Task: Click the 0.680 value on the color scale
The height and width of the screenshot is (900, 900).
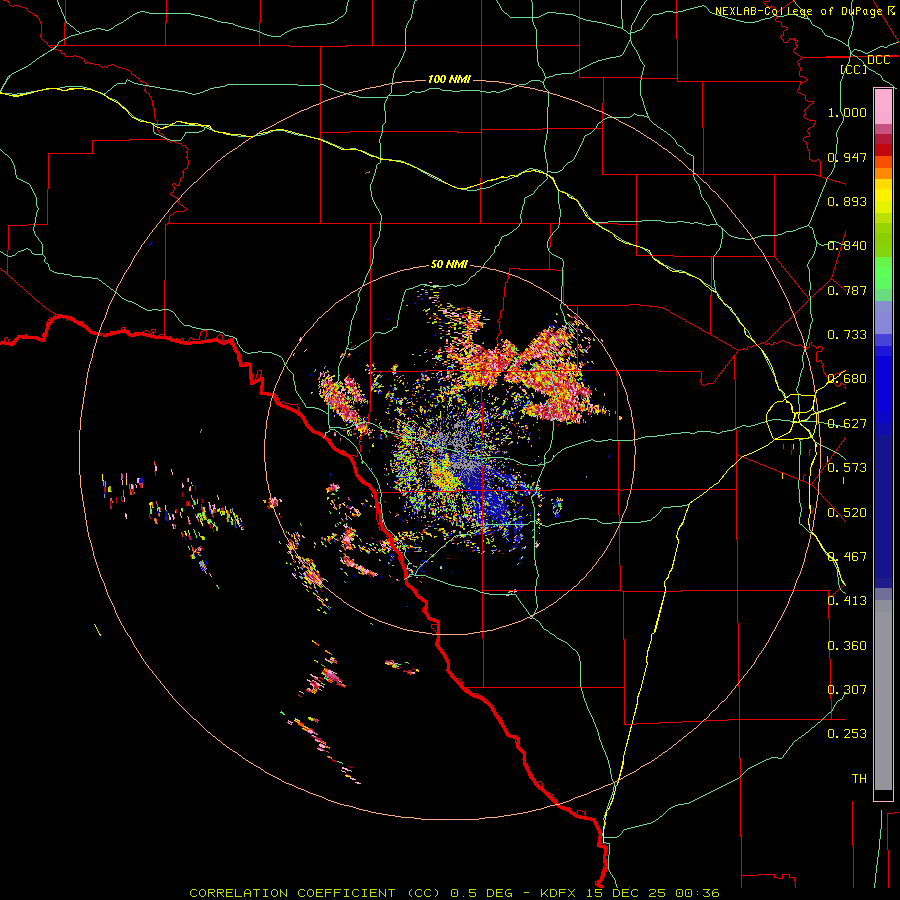Action: (x=847, y=379)
